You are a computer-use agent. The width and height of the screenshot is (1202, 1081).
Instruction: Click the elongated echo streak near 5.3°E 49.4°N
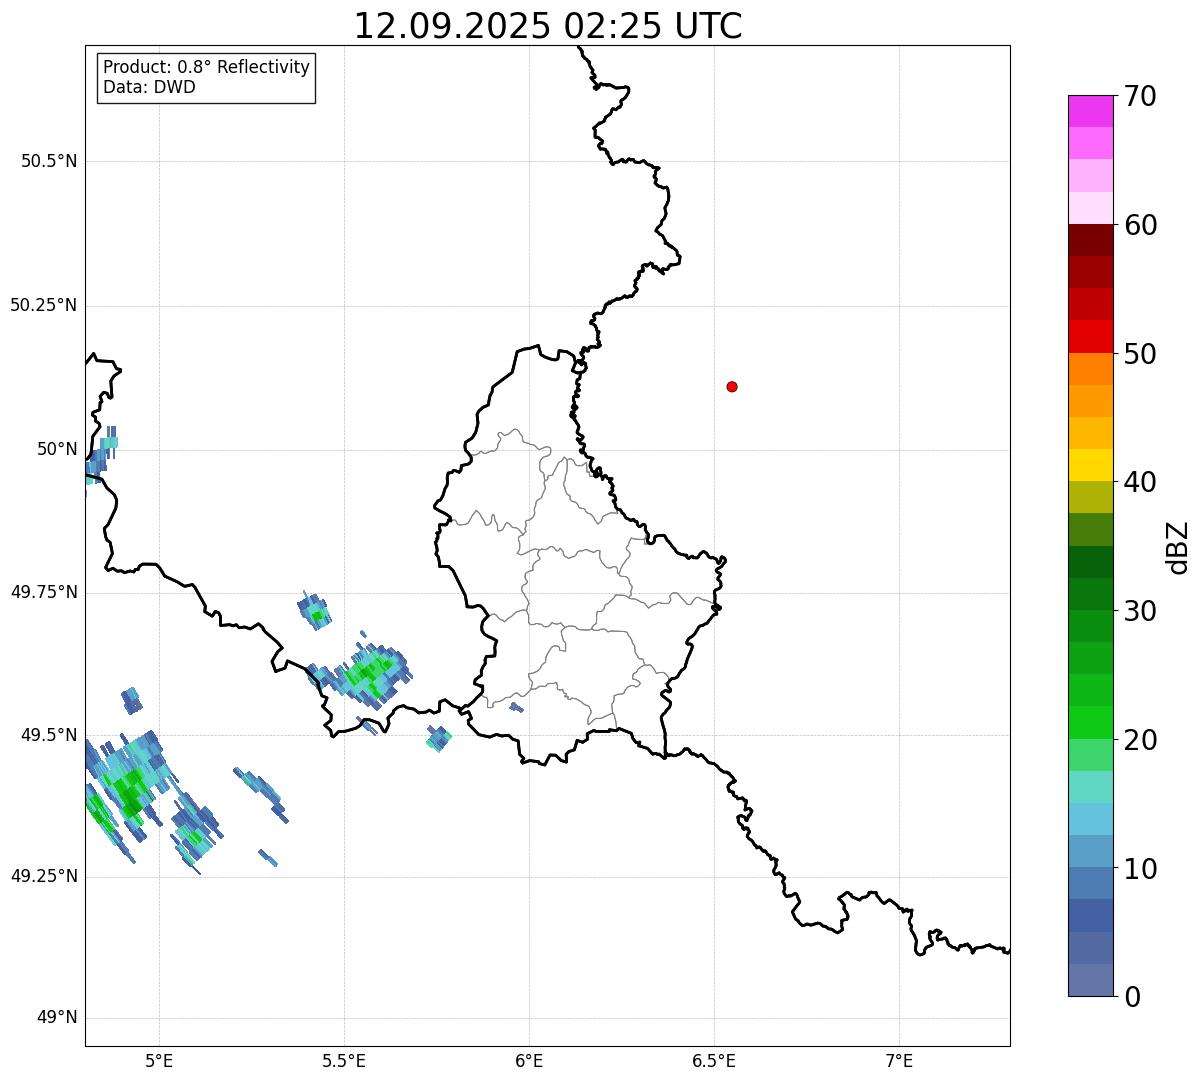click(x=262, y=795)
